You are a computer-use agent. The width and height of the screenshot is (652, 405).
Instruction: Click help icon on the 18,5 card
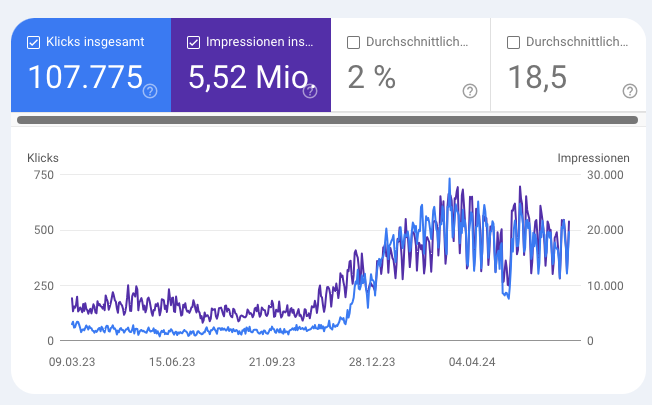(630, 91)
